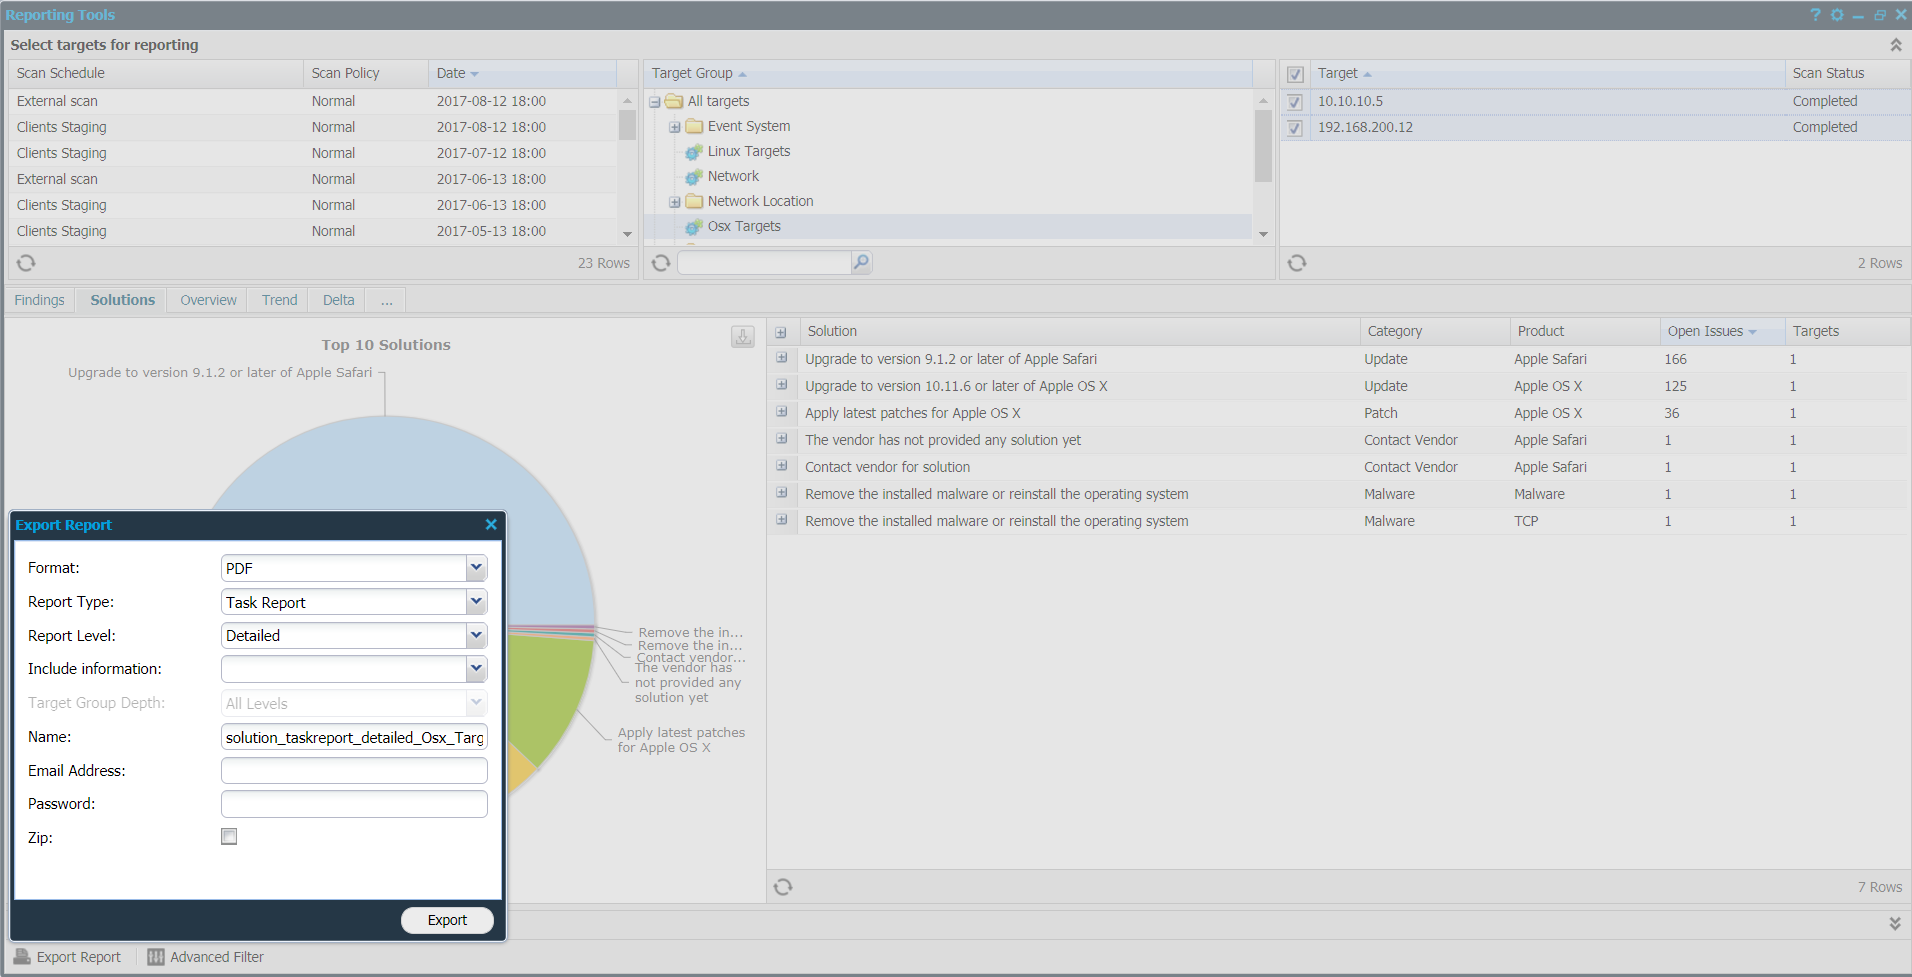This screenshot has width=1912, height=977.
Task: Toggle the Zip checkbox
Action: pyautogui.click(x=229, y=837)
